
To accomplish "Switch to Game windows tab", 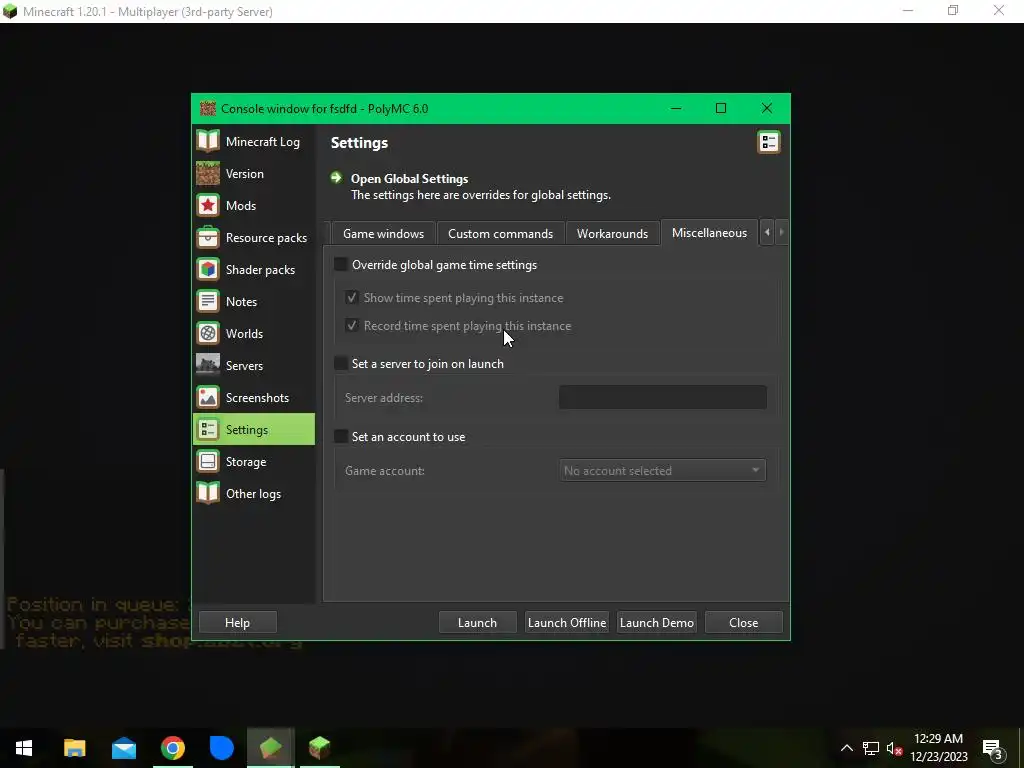I will (383, 233).
